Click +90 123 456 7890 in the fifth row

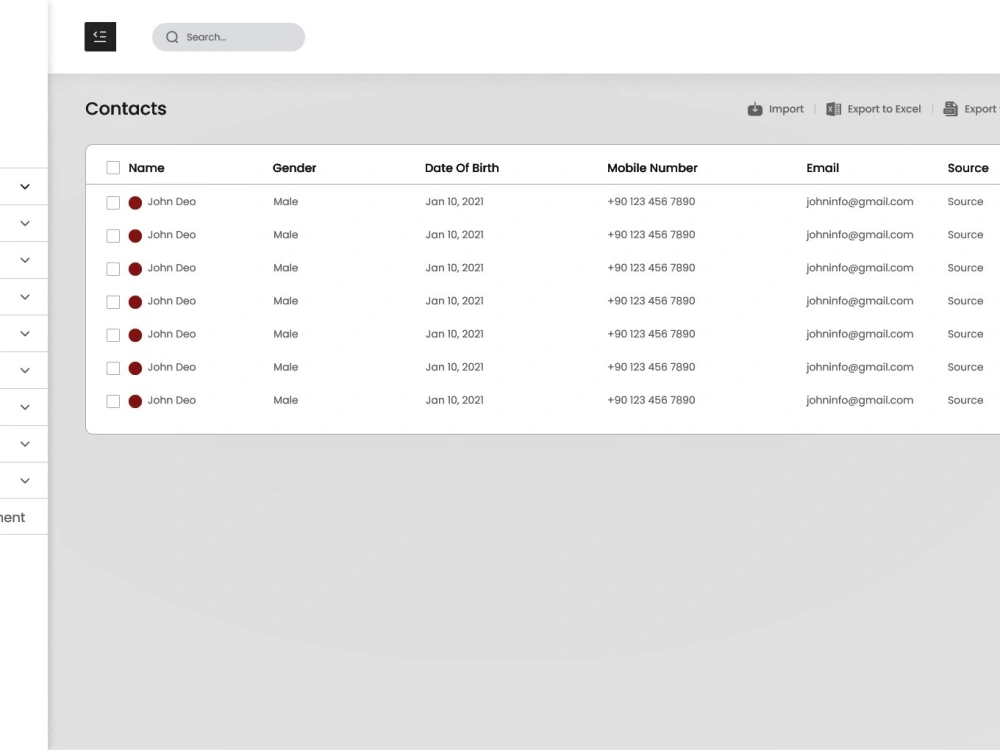[x=651, y=334]
